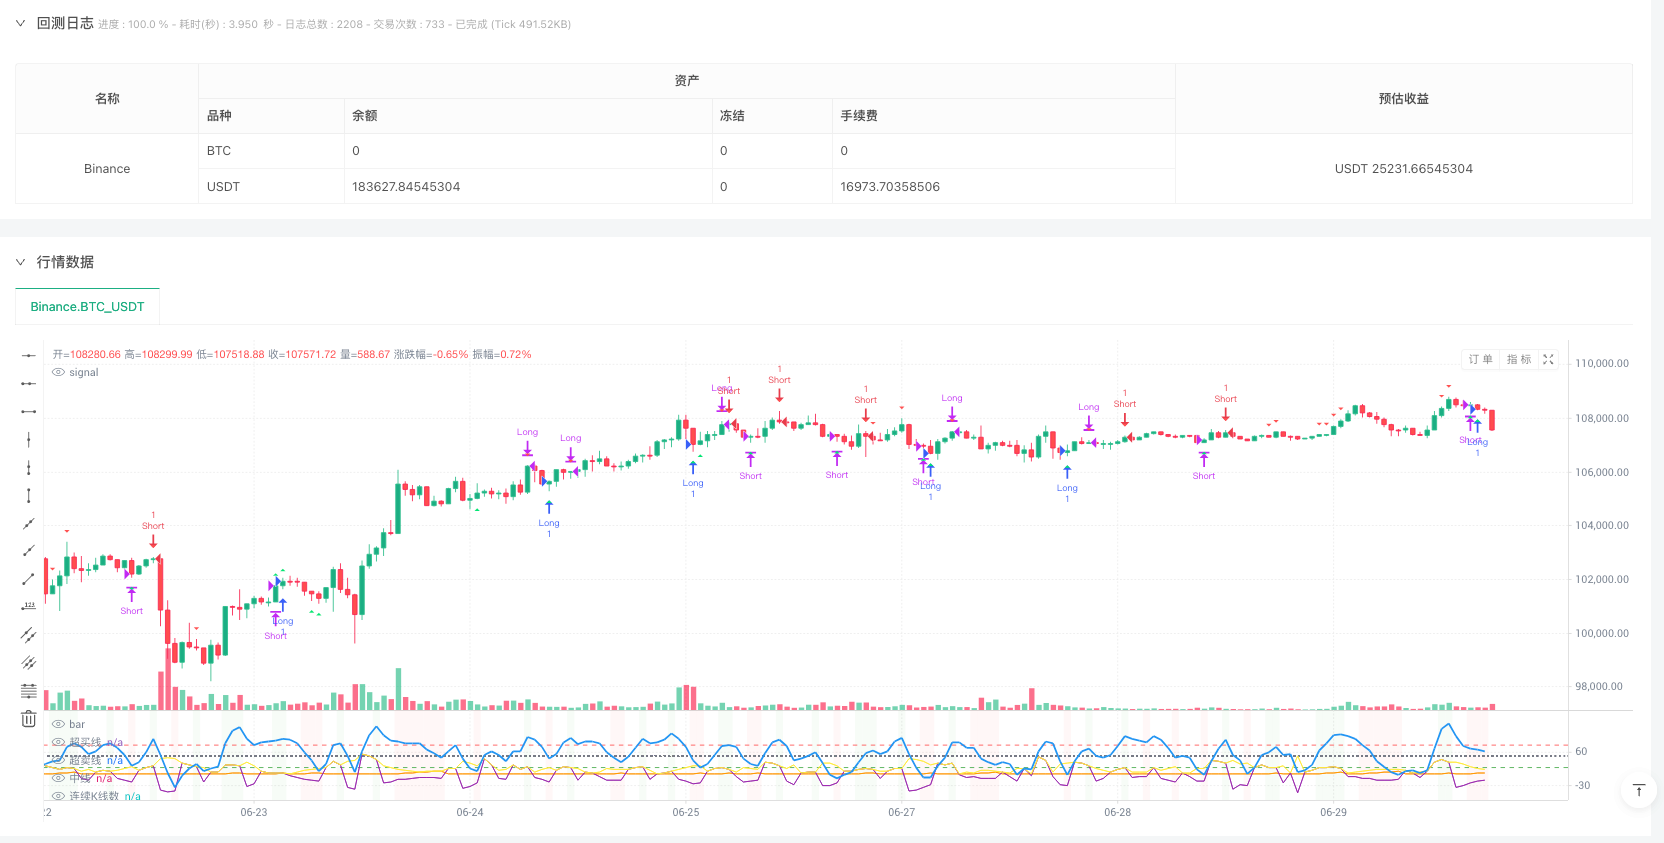Open the 指标 indicators menu

1518,360
